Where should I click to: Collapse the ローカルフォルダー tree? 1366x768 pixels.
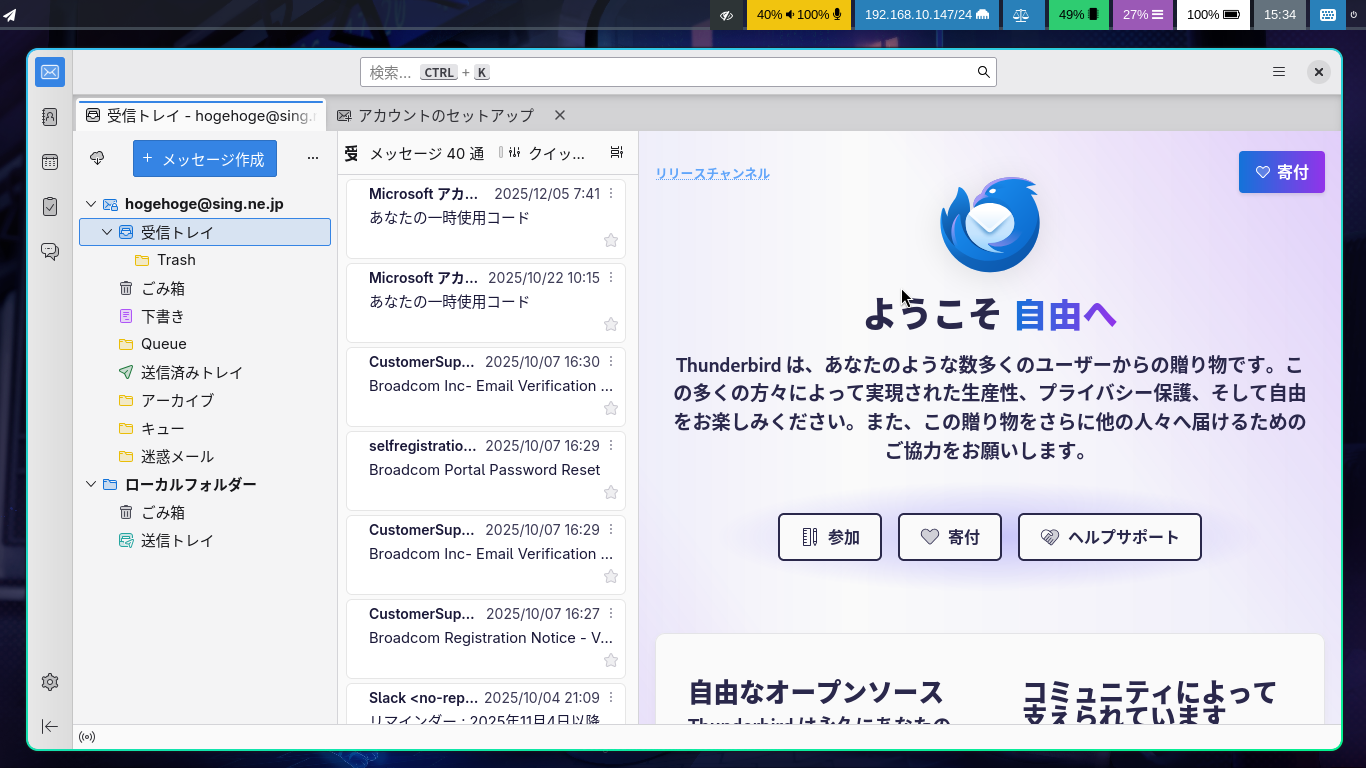(x=91, y=484)
